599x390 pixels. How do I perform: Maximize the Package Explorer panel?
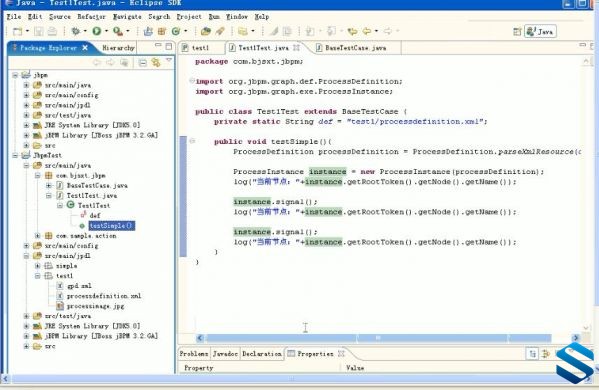click(x=168, y=47)
